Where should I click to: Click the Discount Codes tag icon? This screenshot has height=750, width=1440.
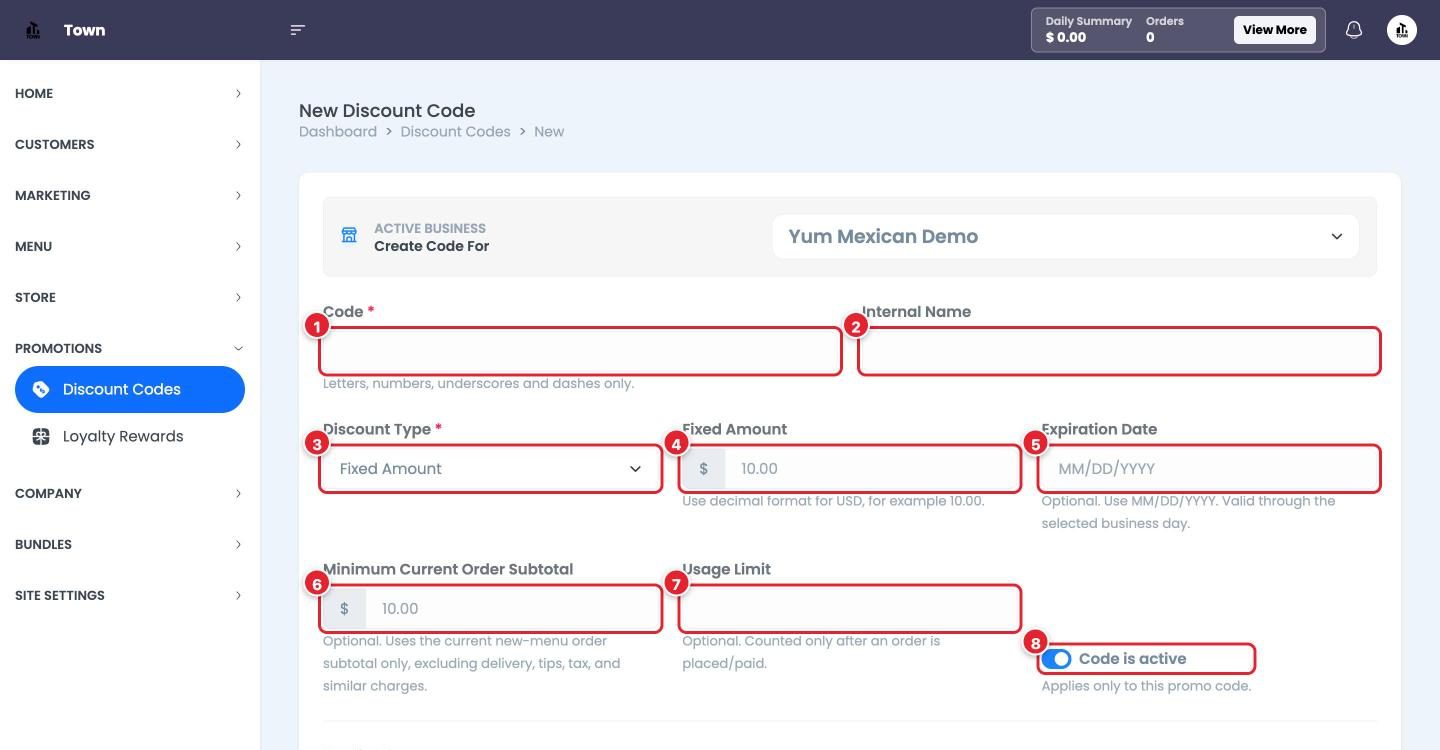click(41, 390)
